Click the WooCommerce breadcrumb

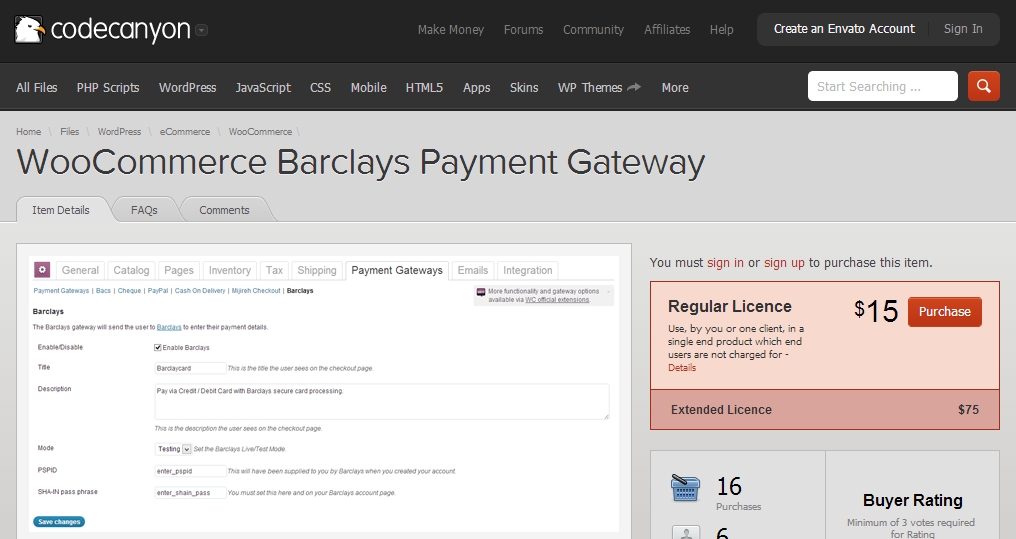click(260, 132)
